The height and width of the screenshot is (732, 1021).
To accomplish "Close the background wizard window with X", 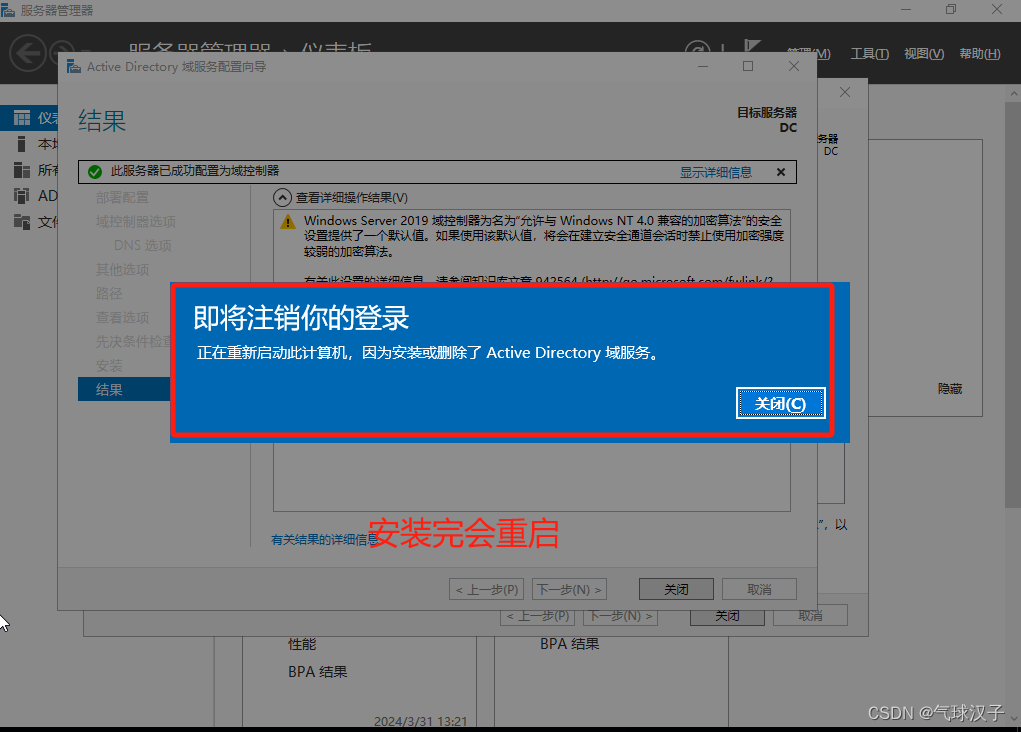I will click(845, 92).
